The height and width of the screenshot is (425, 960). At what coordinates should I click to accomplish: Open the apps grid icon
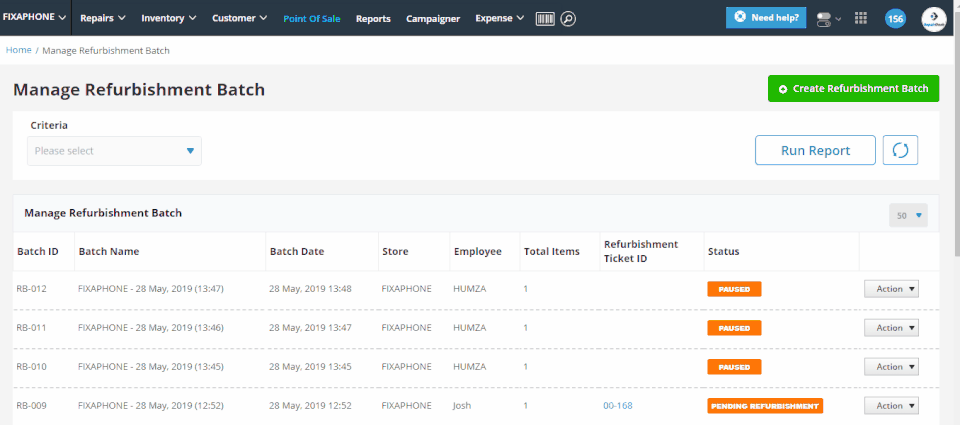[861, 18]
